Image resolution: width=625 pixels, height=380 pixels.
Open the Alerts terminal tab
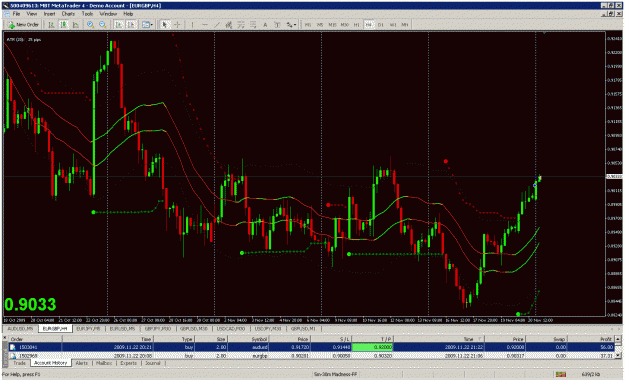82,363
